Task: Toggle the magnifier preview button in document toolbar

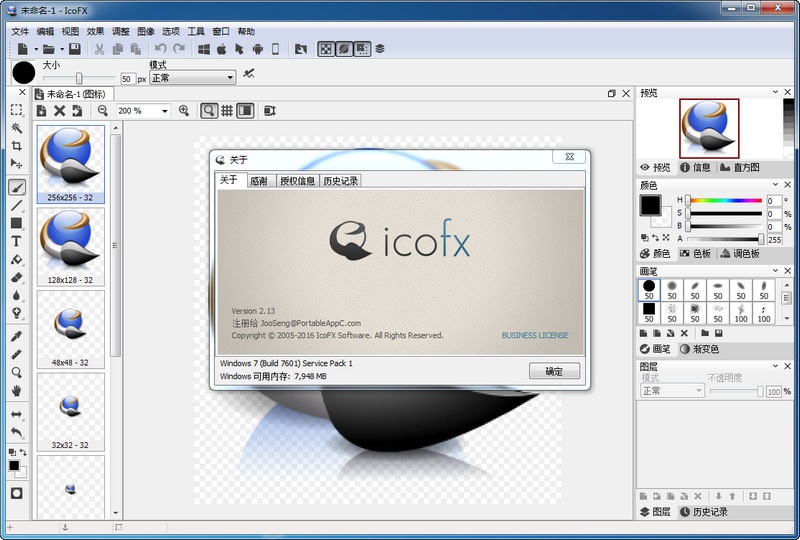Action: tap(209, 111)
